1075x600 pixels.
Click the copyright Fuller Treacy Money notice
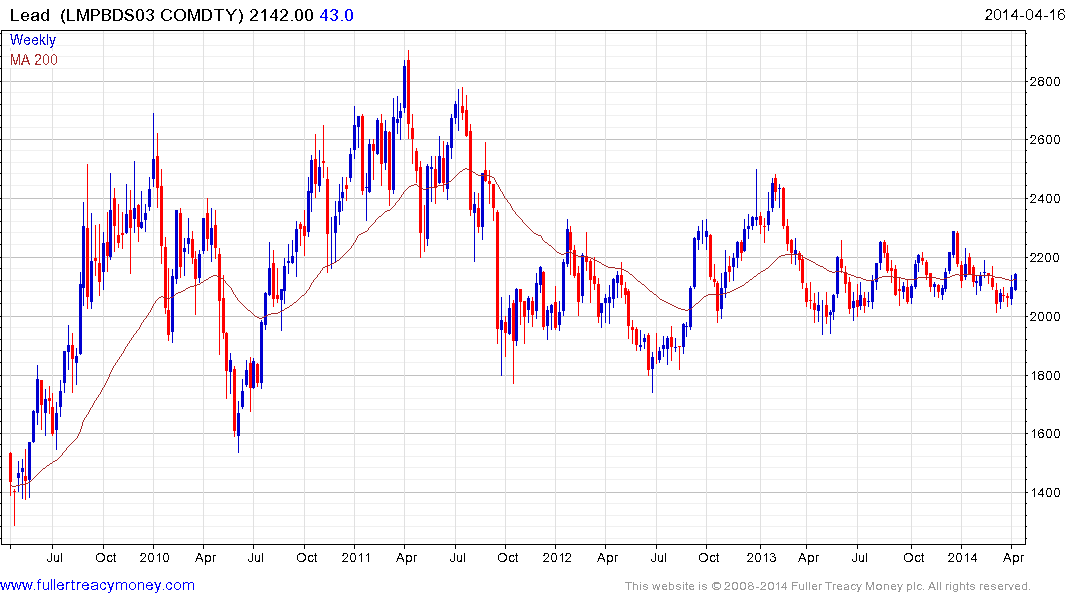pos(828,586)
